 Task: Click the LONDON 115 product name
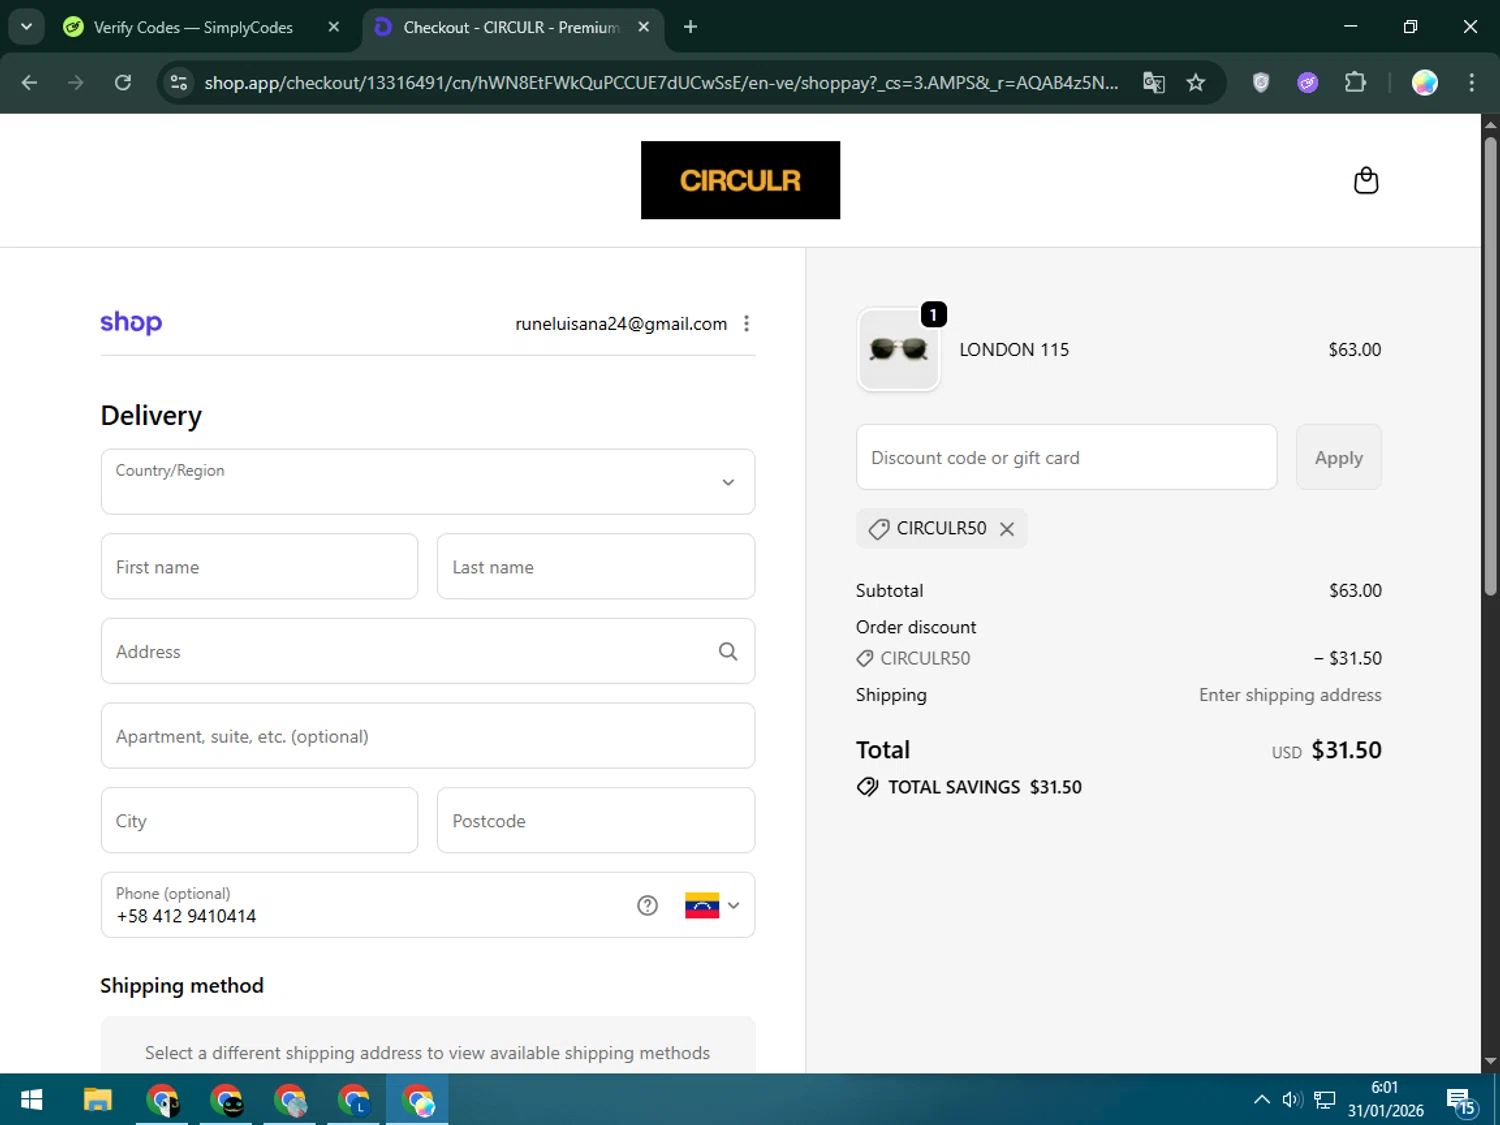[x=1014, y=350]
